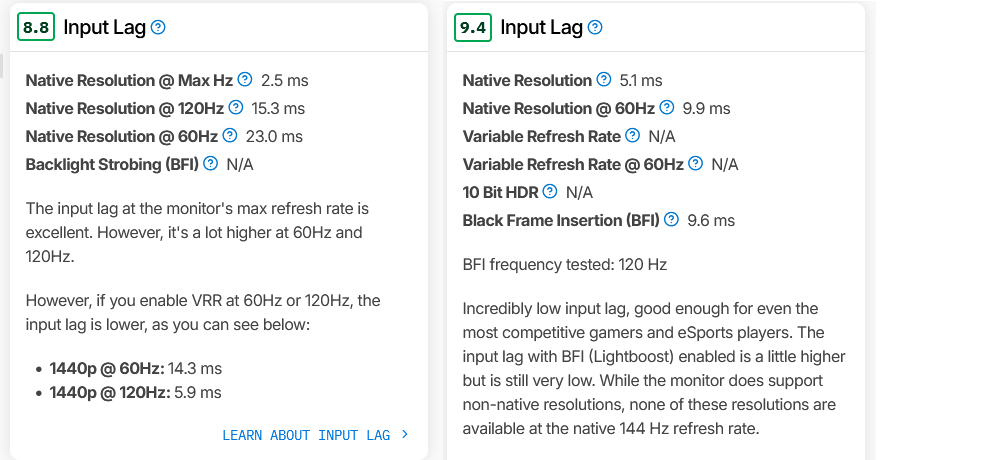This screenshot has height=460, width=1000.
Task: Click the chevron arrow after Learn About Input Lag
Action: pos(405,434)
